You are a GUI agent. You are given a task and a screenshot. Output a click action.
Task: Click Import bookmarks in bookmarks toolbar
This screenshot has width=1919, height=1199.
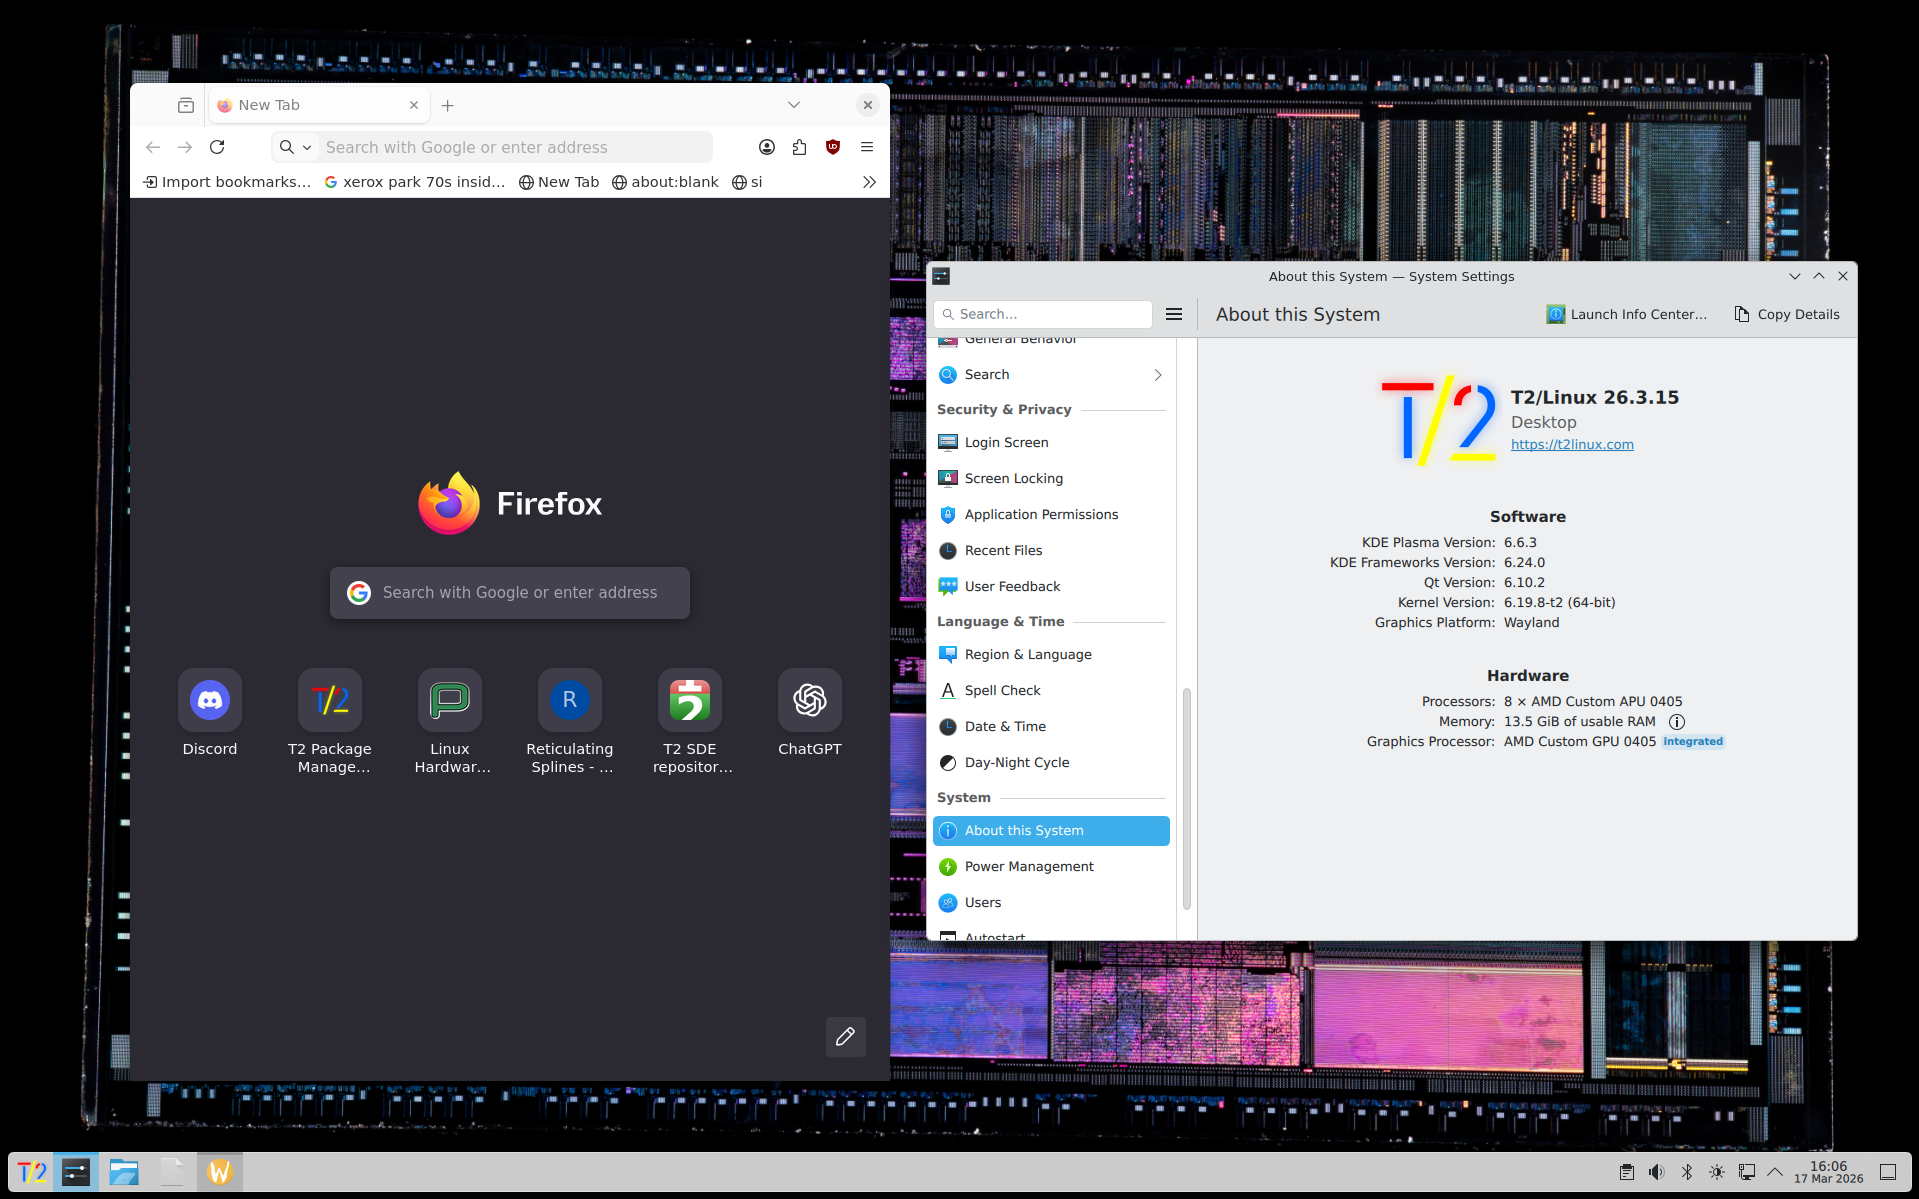pyautogui.click(x=228, y=182)
